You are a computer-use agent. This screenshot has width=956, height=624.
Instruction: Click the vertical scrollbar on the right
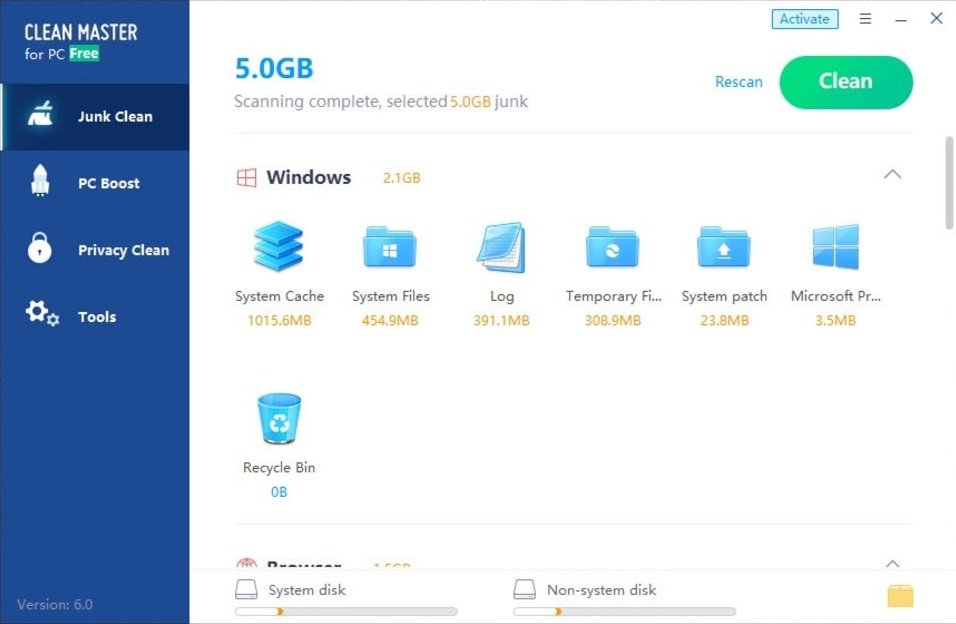tap(948, 184)
